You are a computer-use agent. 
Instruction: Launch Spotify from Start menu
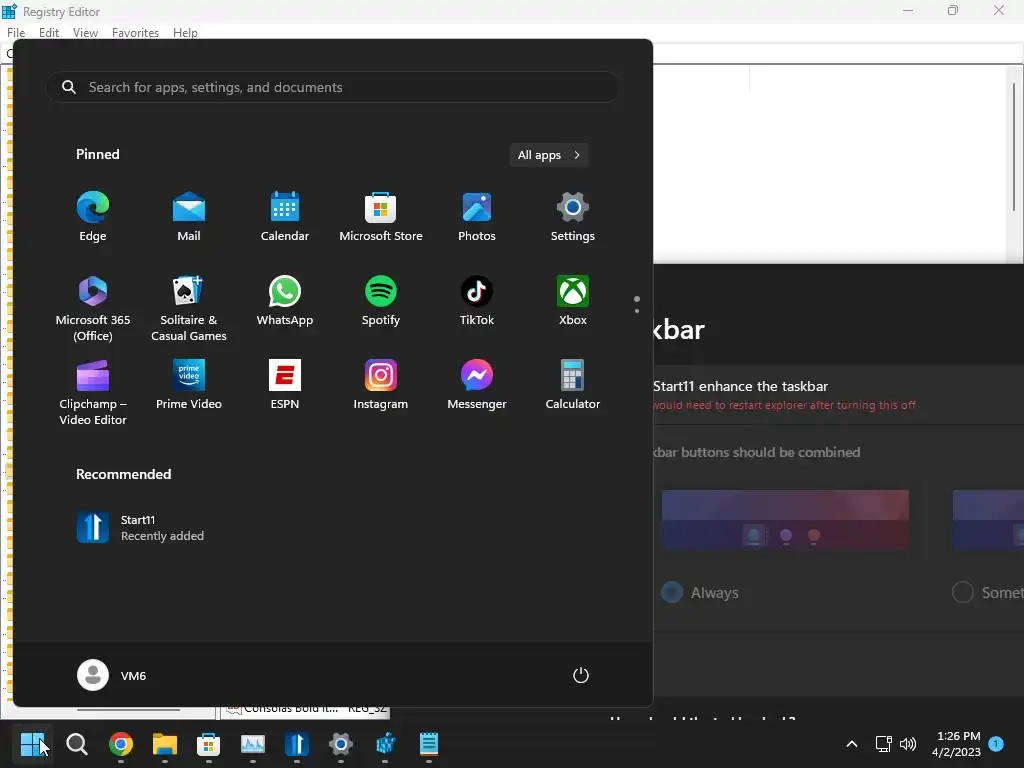[x=381, y=301]
